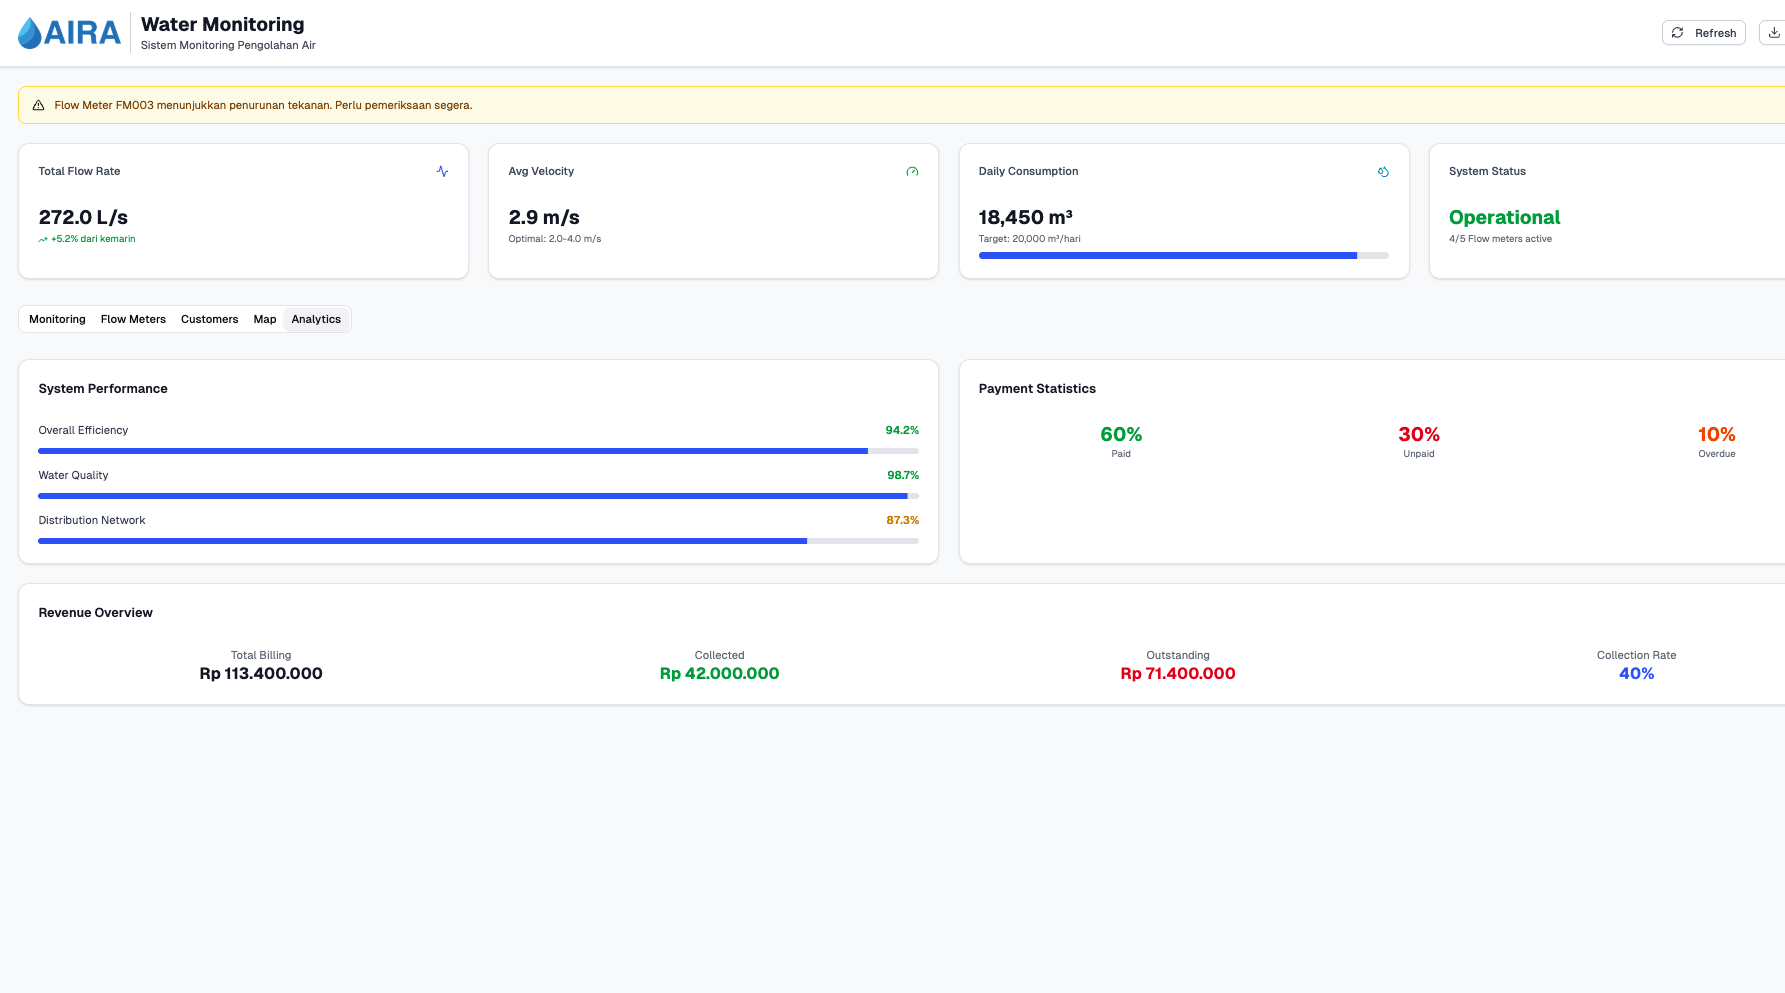1785x993 pixels.
Task: Click the Distribution Network progress bar
Action: coord(478,541)
